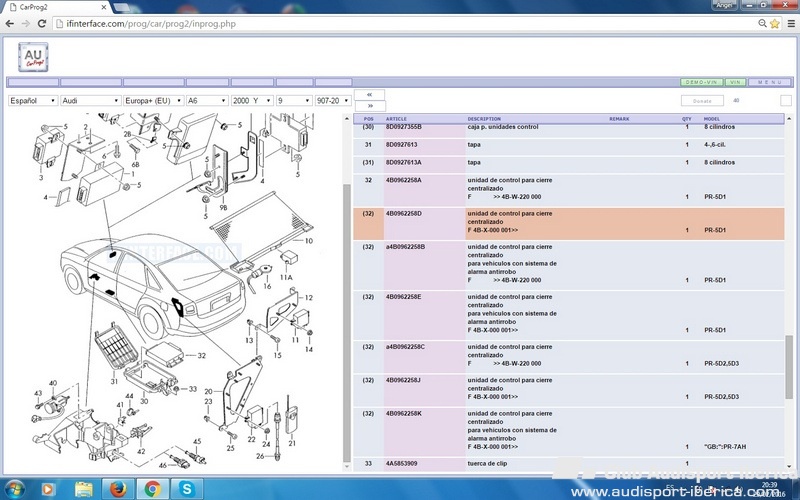Open Chrome from the taskbar
The width and height of the screenshot is (800, 500).
pos(152,489)
